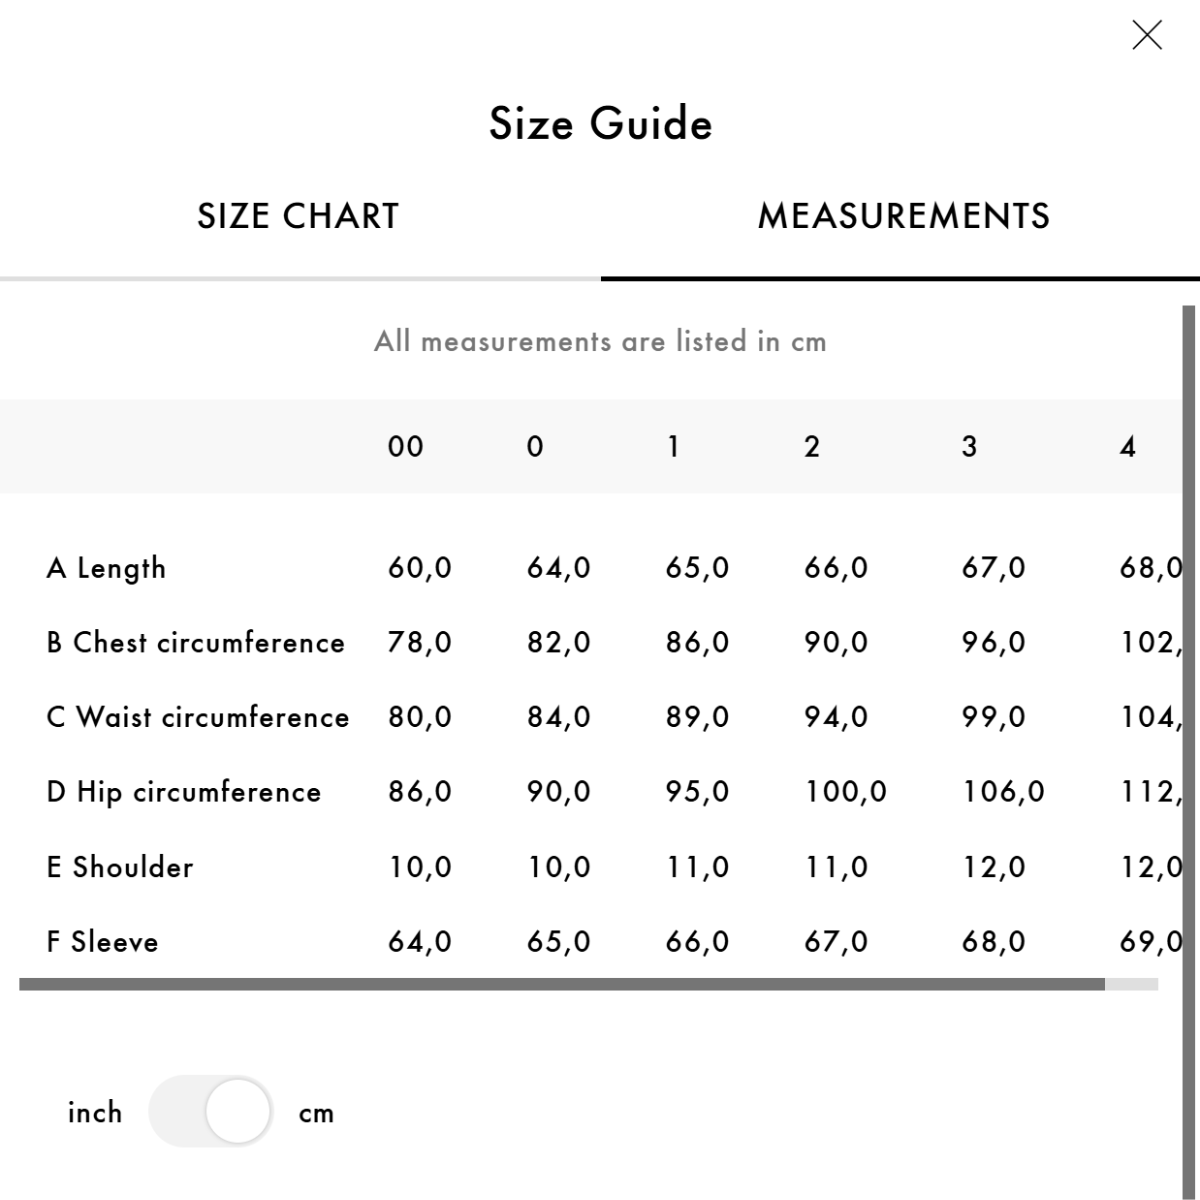Image resolution: width=1200 pixels, height=1200 pixels.
Task: Click the size 1 column header
Action: pyautogui.click(x=673, y=446)
